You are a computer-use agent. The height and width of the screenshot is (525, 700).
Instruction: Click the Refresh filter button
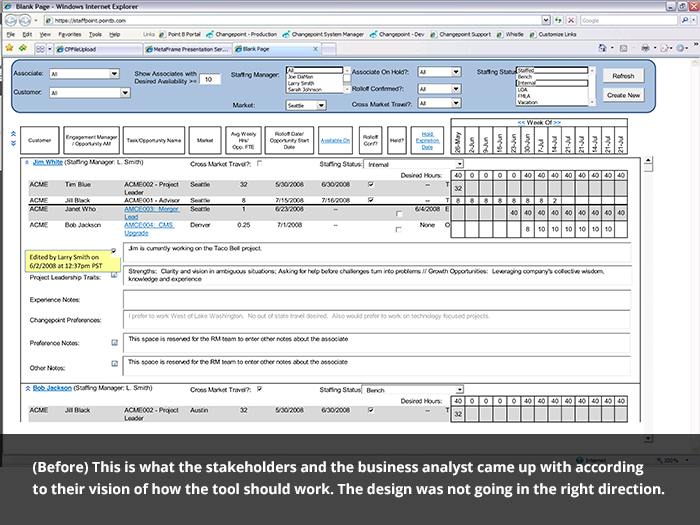pos(623,76)
